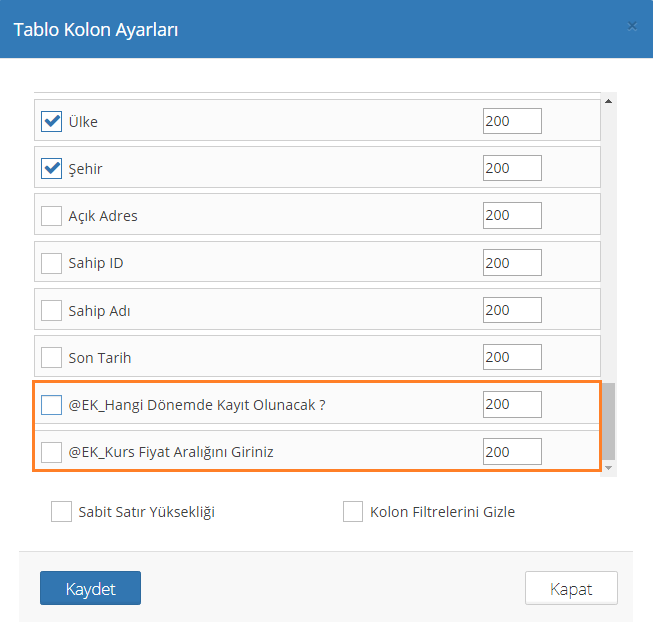Viewport: 653px width, 641px height.
Task: Uncheck the Ülke column checkbox
Action: [x=51, y=121]
